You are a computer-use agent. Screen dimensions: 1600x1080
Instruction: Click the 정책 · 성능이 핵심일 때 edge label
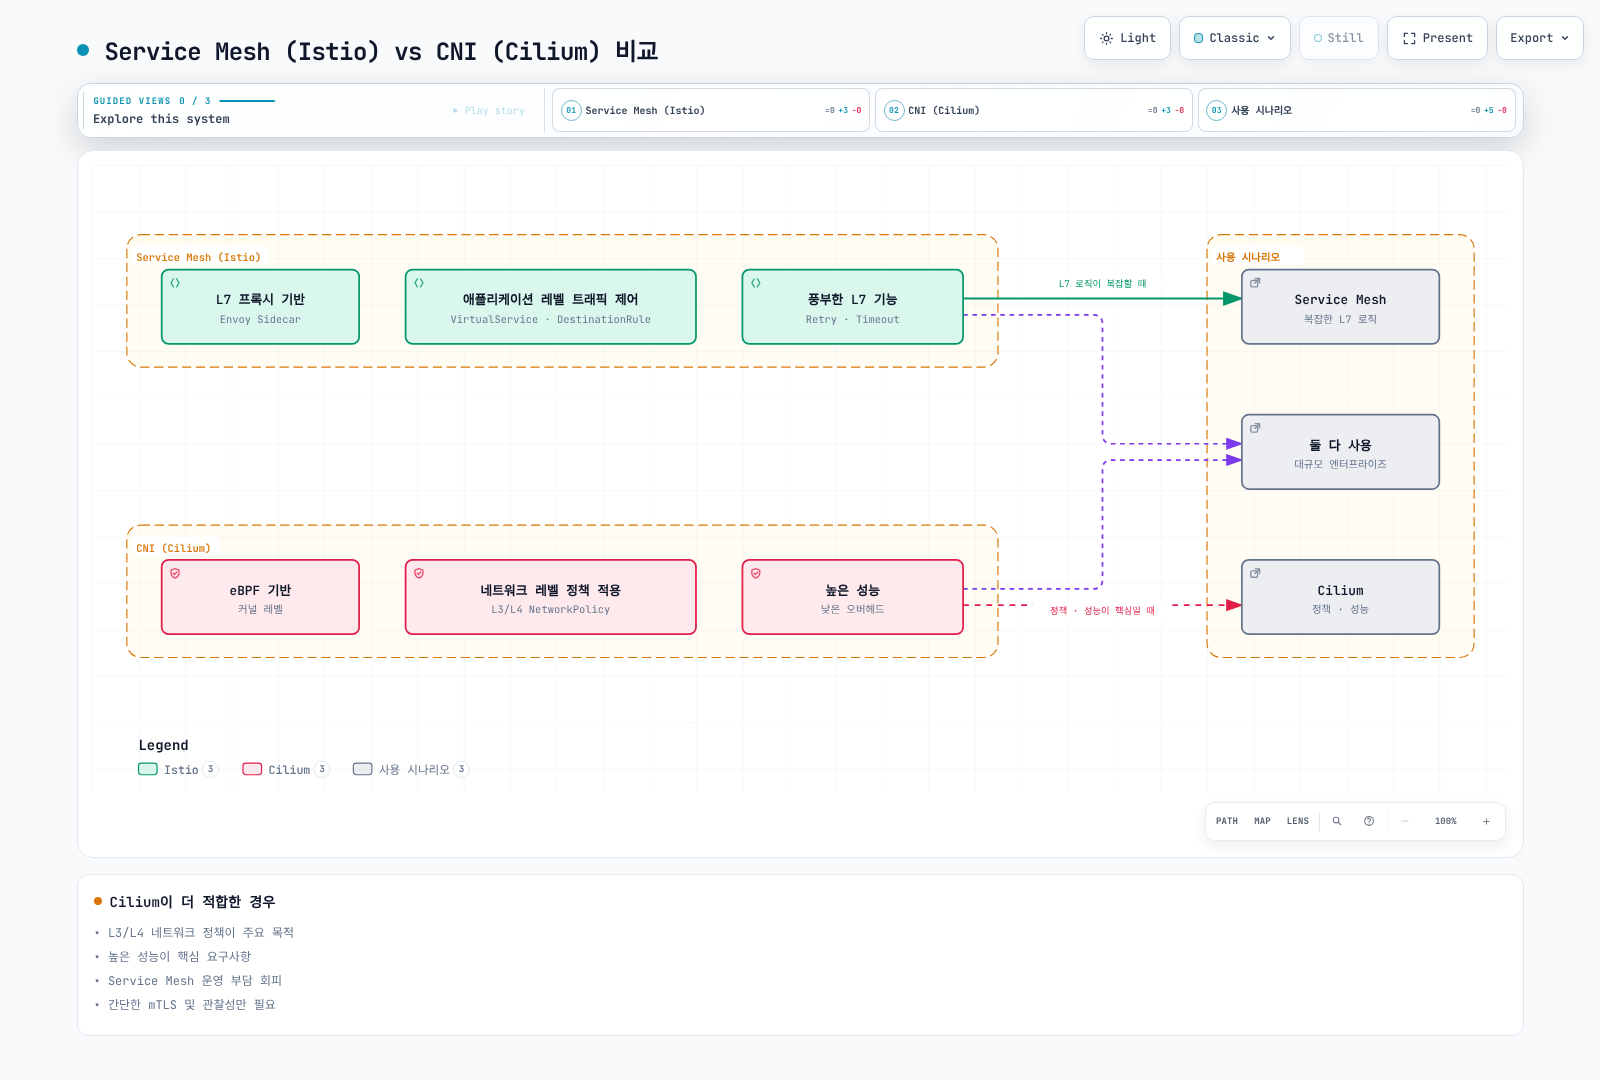coord(1102,611)
